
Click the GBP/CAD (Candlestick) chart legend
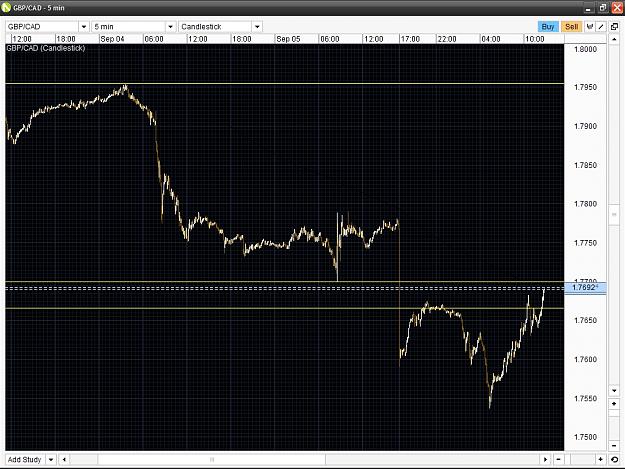pyautogui.click(x=46, y=48)
